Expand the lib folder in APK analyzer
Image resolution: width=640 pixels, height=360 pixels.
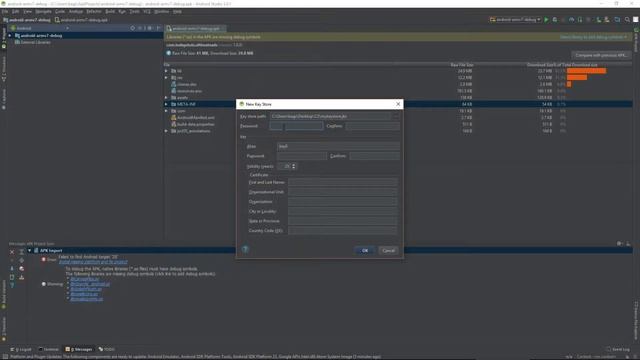click(166, 71)
